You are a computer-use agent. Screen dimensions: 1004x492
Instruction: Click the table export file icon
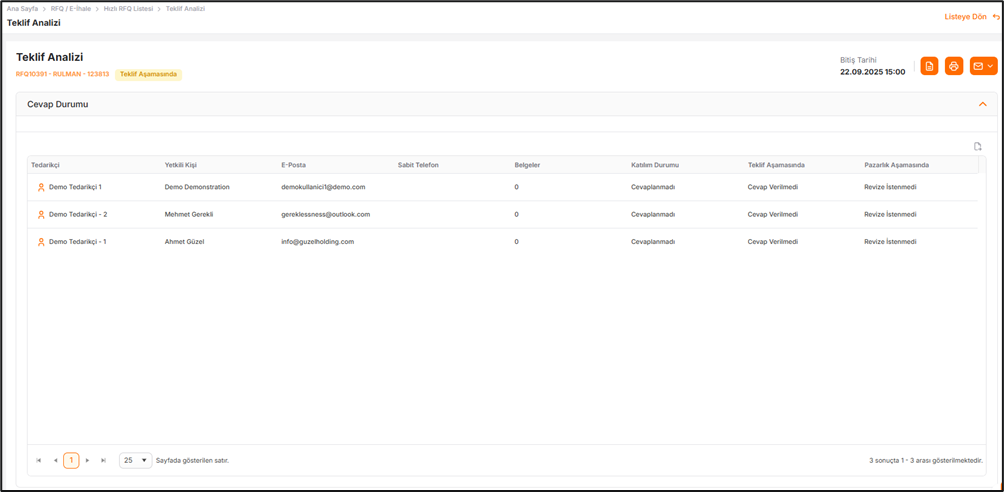978,147
